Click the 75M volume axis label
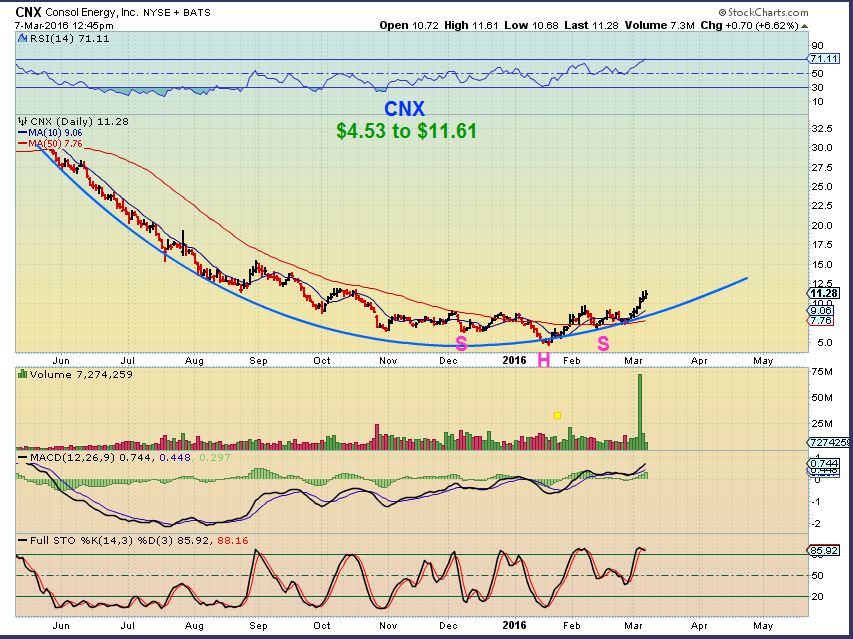 pos(821,372)
